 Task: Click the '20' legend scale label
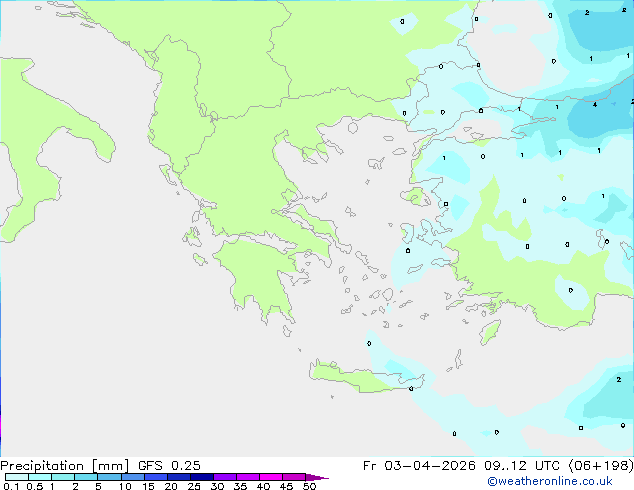(171, 486)
